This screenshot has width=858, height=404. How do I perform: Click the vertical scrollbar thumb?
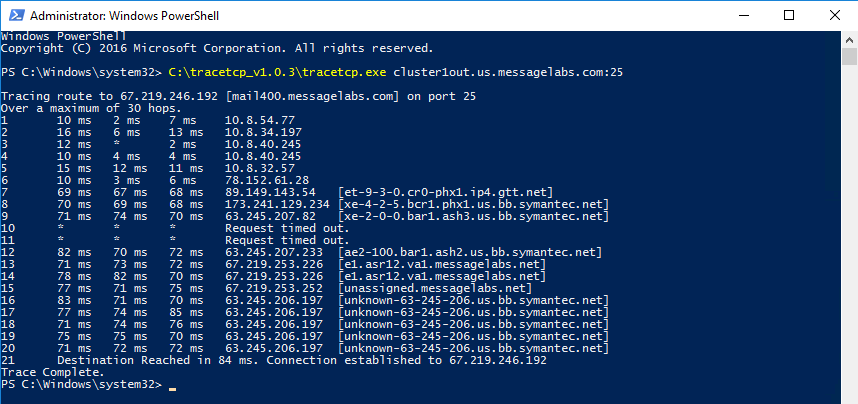849,57
